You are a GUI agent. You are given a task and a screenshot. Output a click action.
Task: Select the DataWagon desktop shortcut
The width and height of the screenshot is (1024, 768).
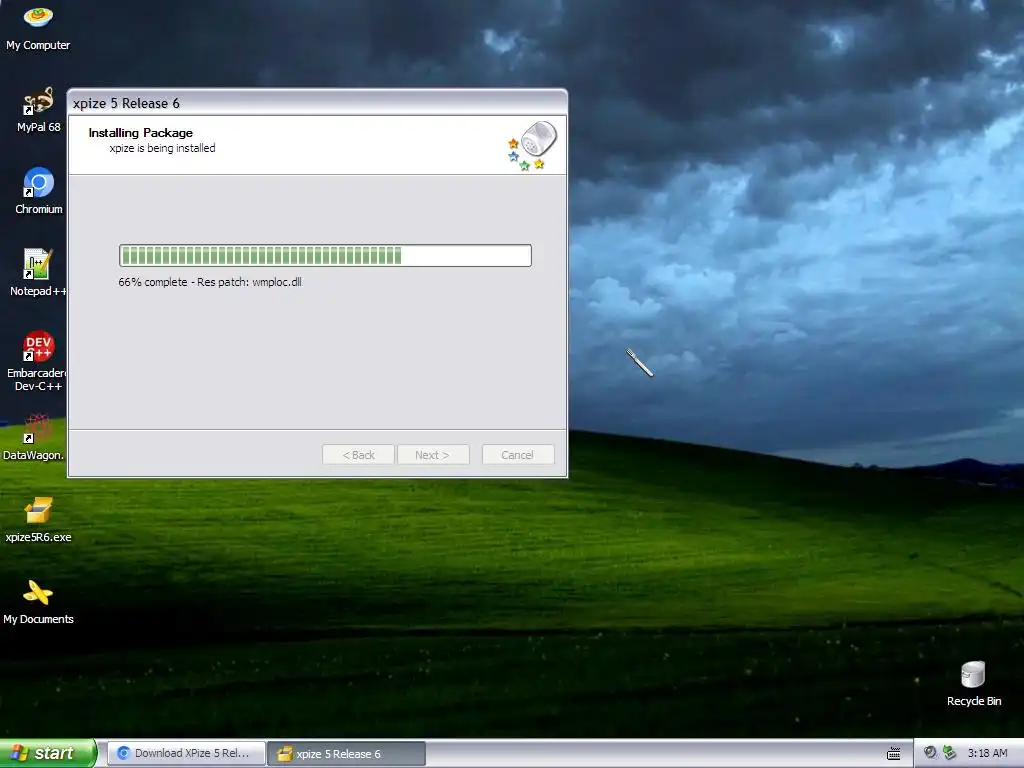[x=34, y=437]
